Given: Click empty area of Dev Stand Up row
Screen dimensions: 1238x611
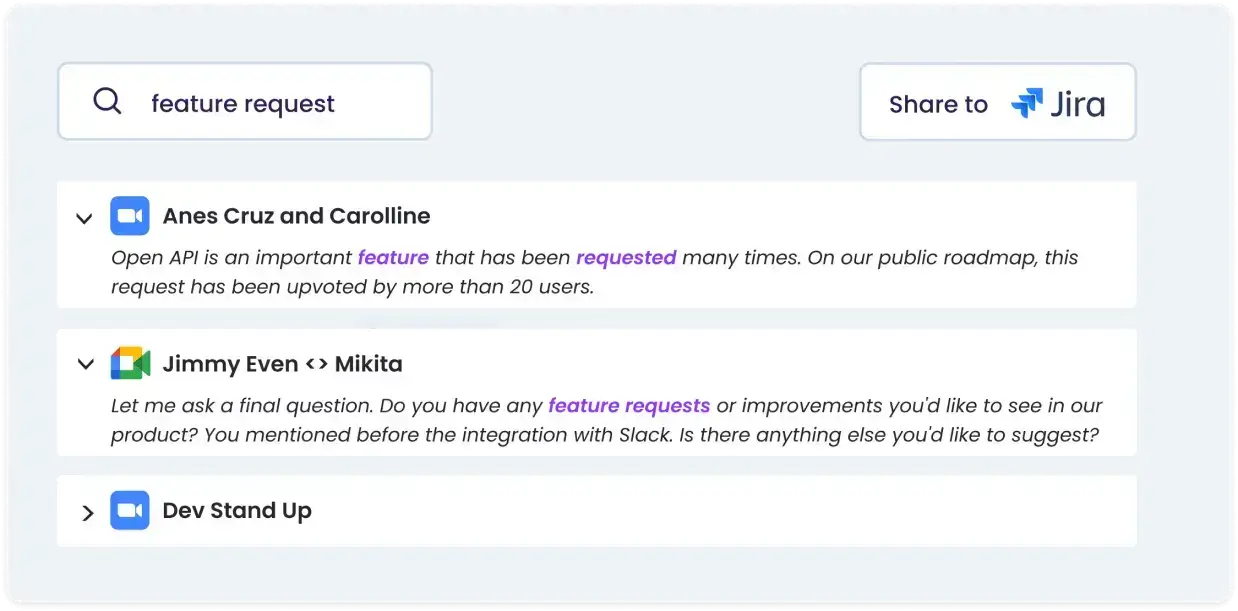Looking at the screenshot, I should point(720,511).
